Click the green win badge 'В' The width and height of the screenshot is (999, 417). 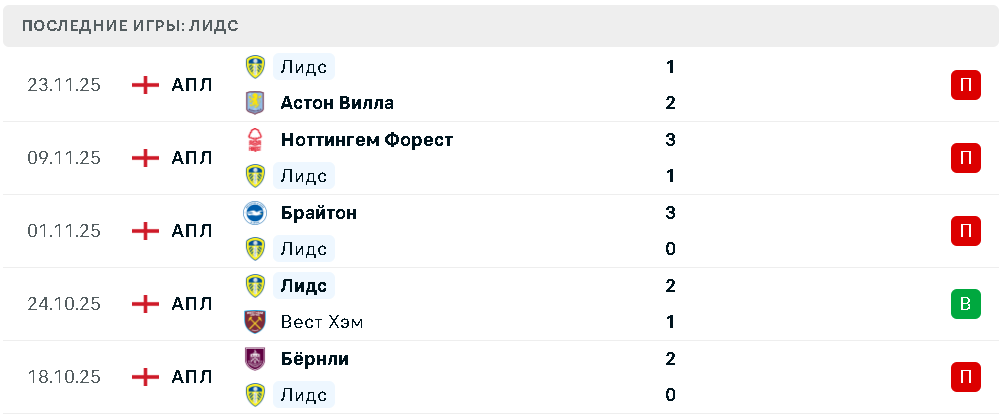coord(965,304)
